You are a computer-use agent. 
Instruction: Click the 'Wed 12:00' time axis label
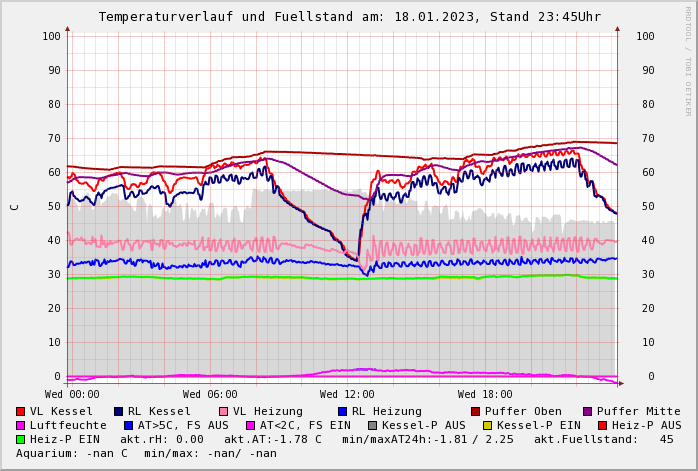347,395
